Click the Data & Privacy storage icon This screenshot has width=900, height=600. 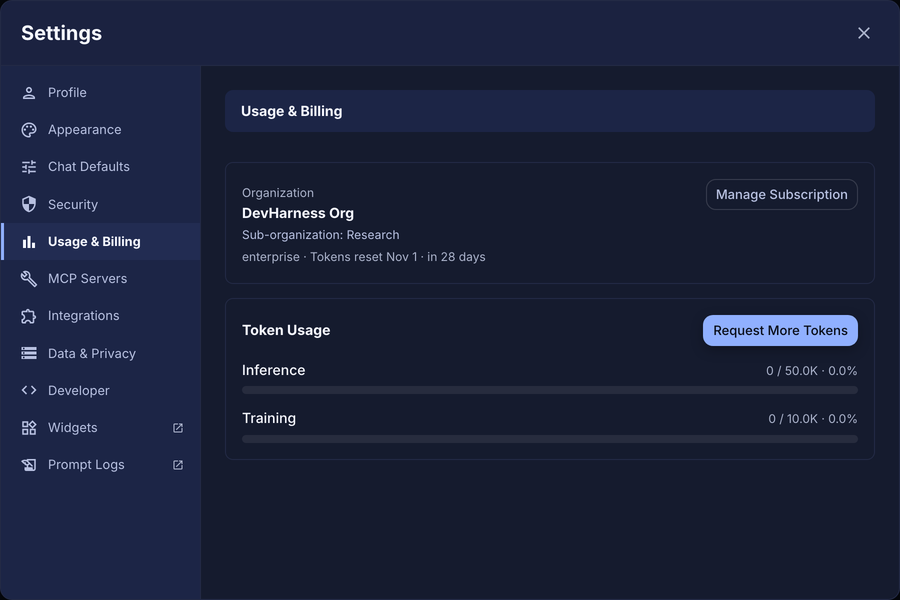(x=29, y=353)
